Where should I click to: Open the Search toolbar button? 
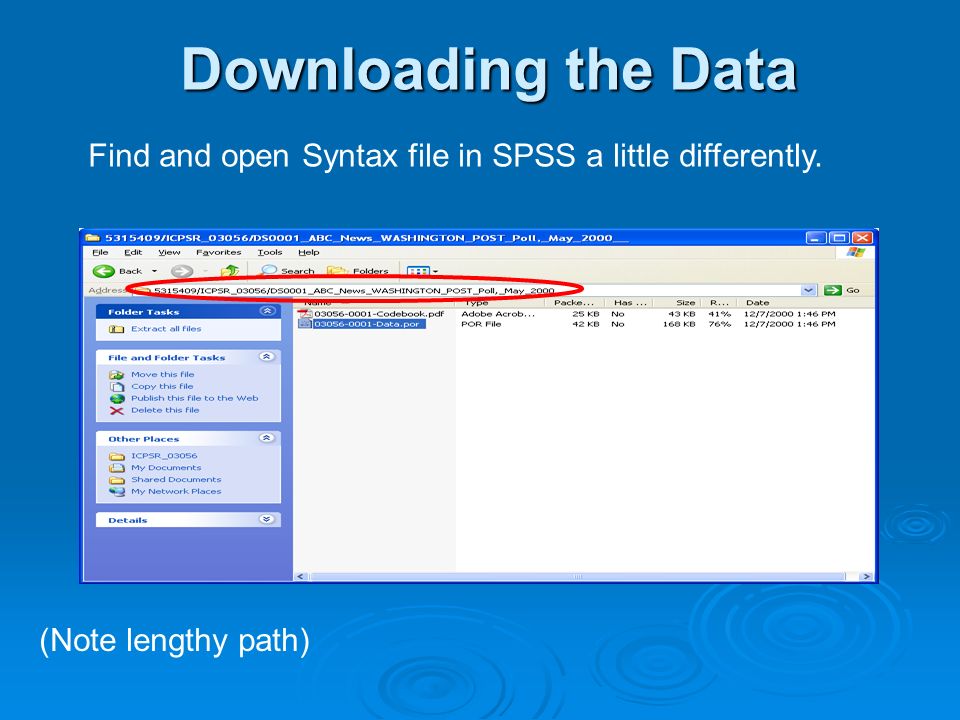pos(287,271)
